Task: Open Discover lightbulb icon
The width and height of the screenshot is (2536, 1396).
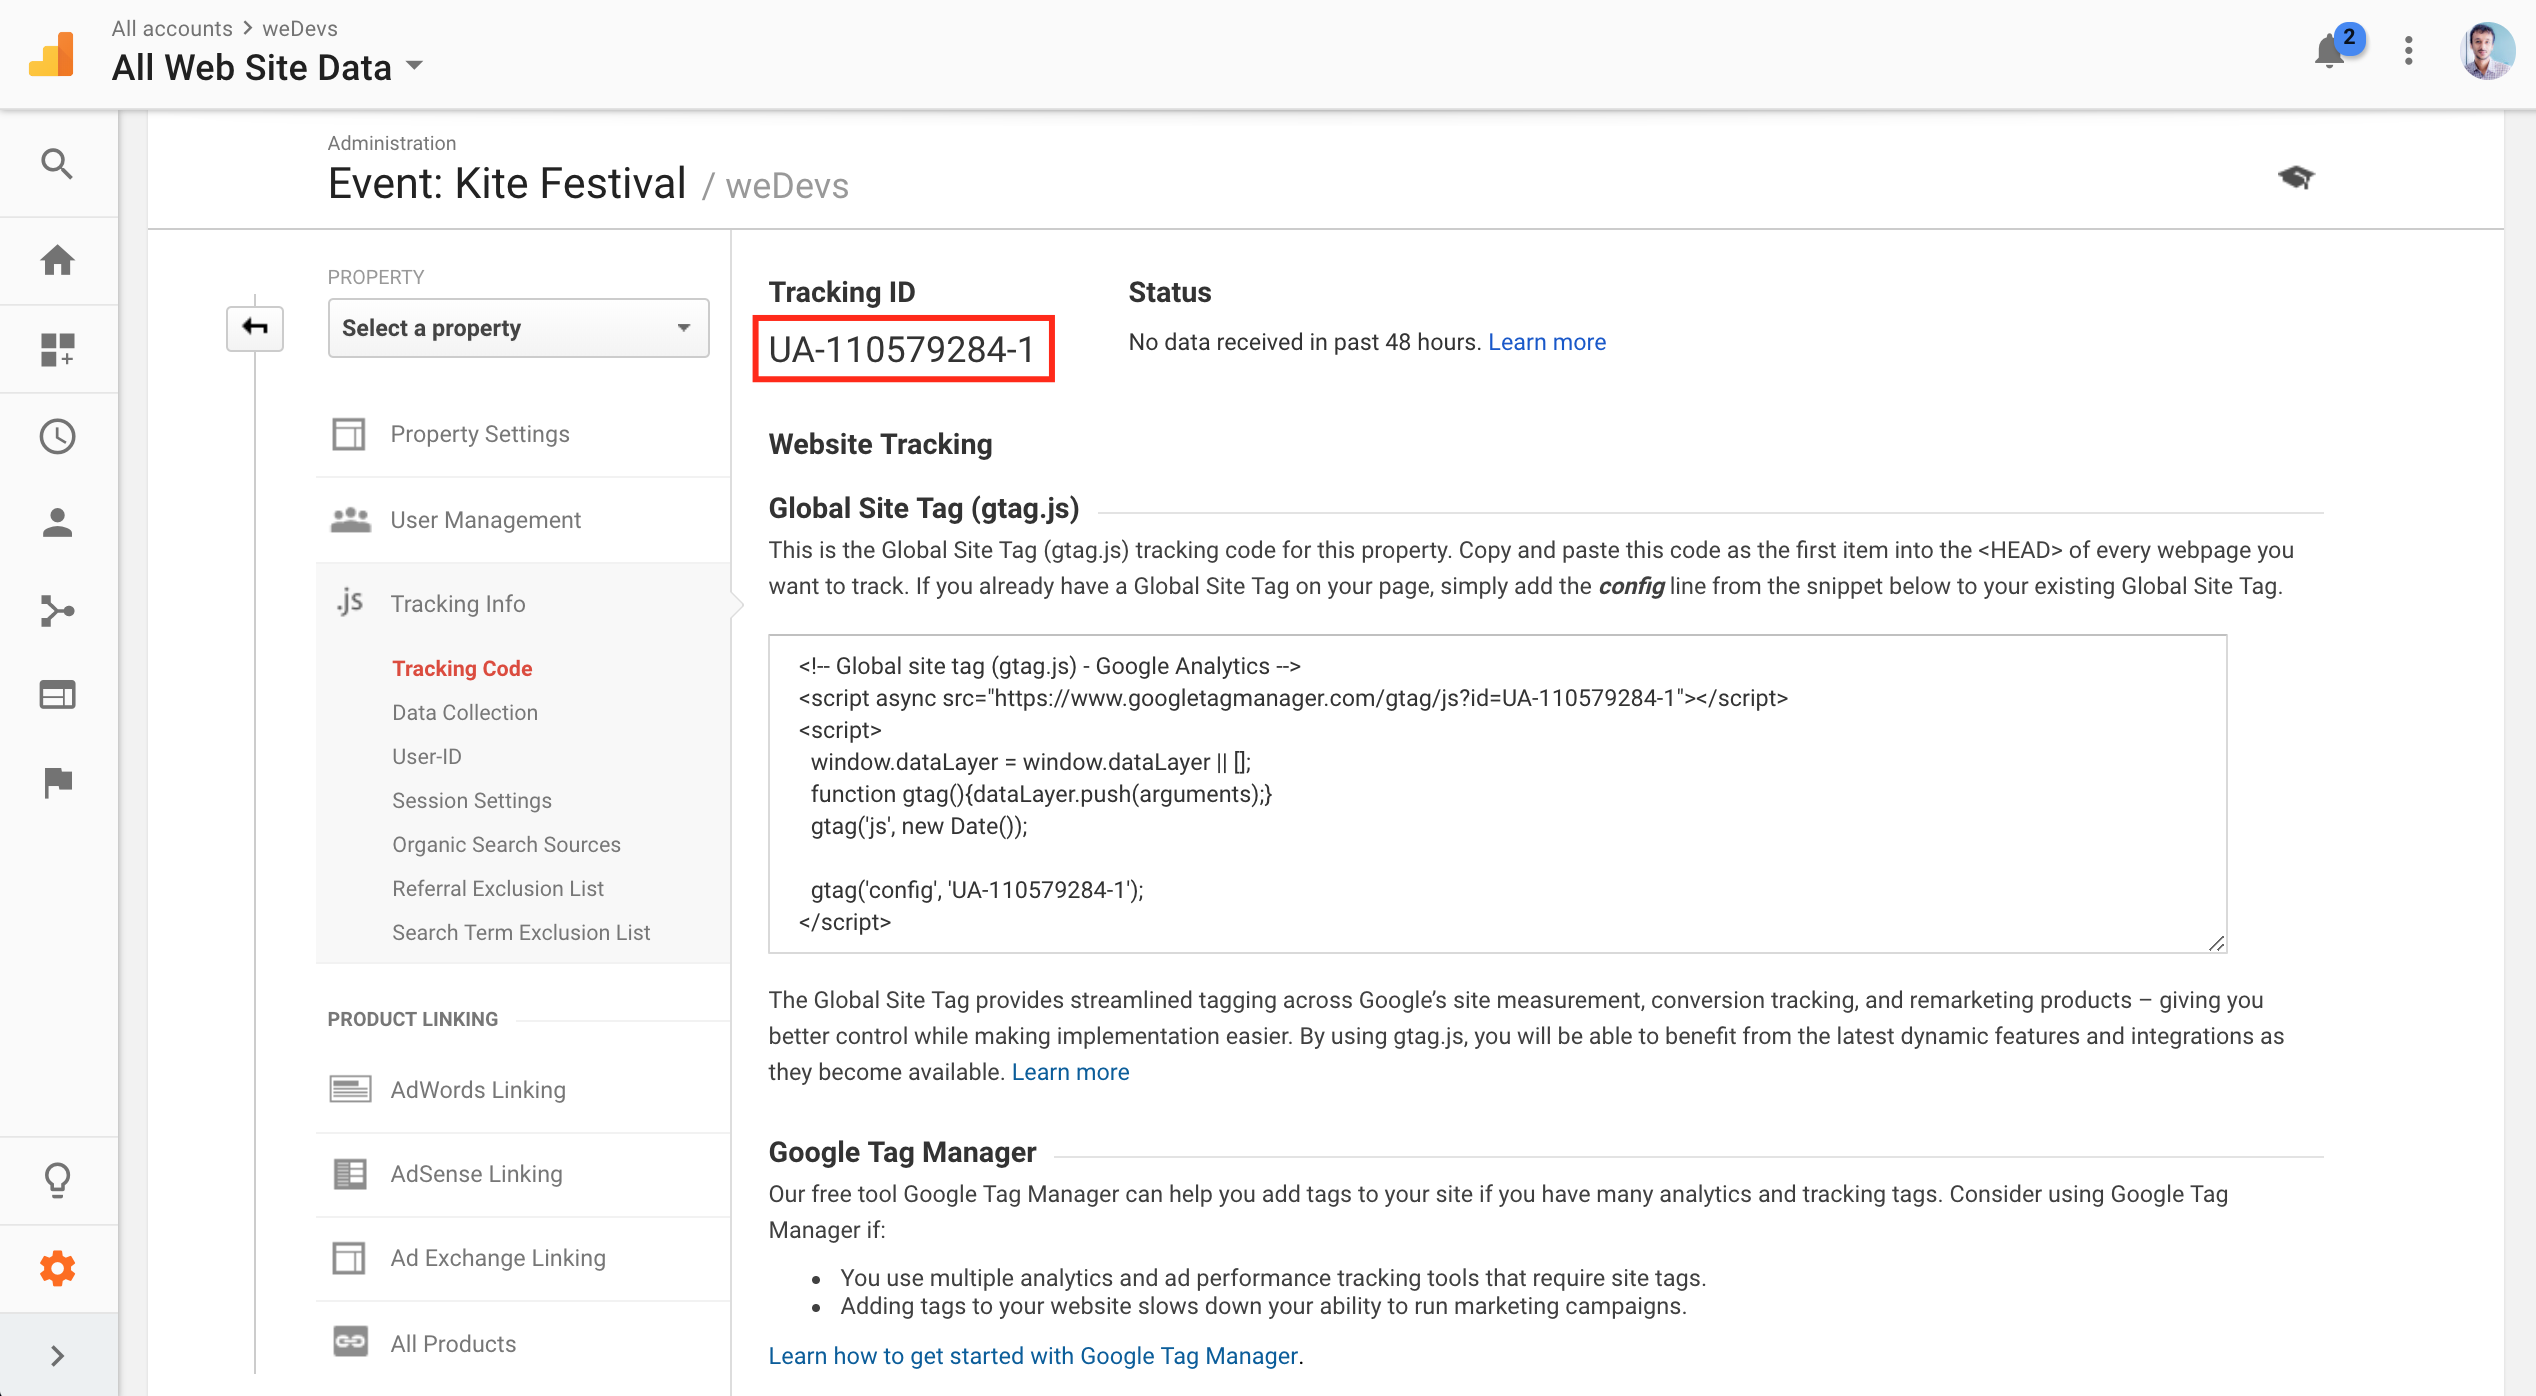Action: [x=57, y=1180]
